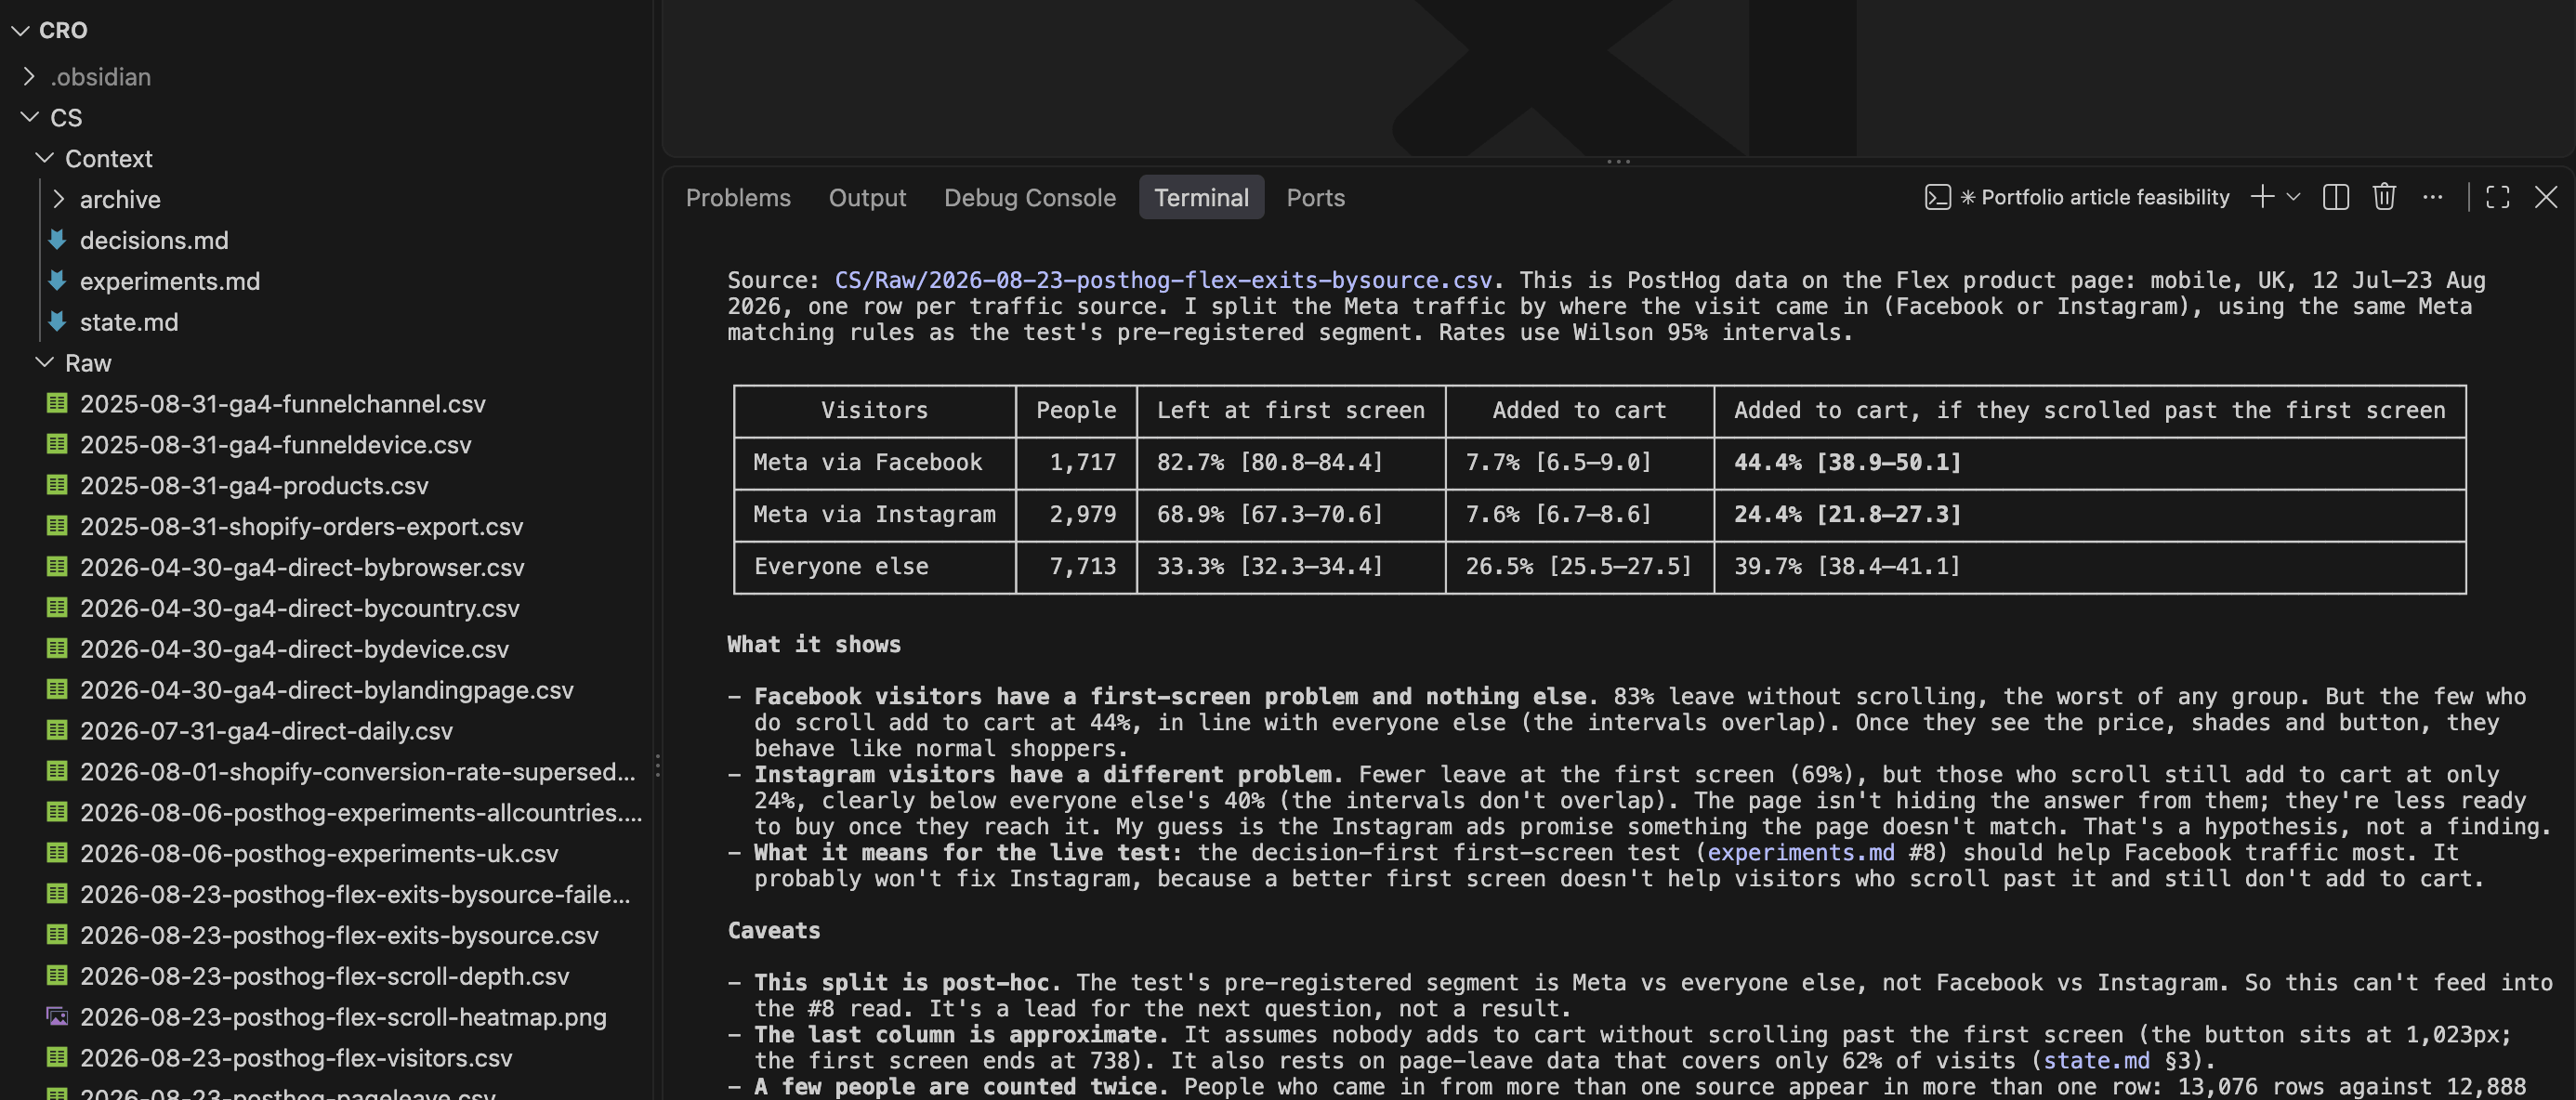The image size is (2576, 1100).
Task: Split the terminal panel
Action: click(2336, 197)
